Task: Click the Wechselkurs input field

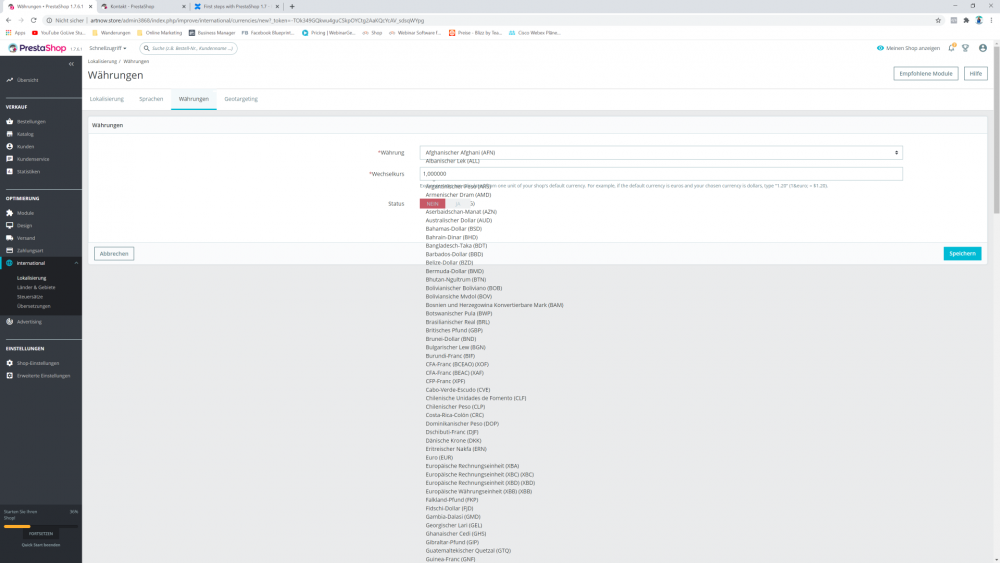Action: click(x=661, y=173)
